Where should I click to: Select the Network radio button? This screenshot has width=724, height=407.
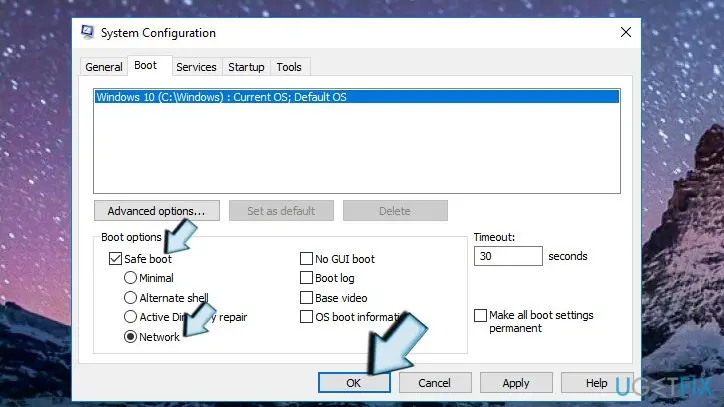pos(130,337)
